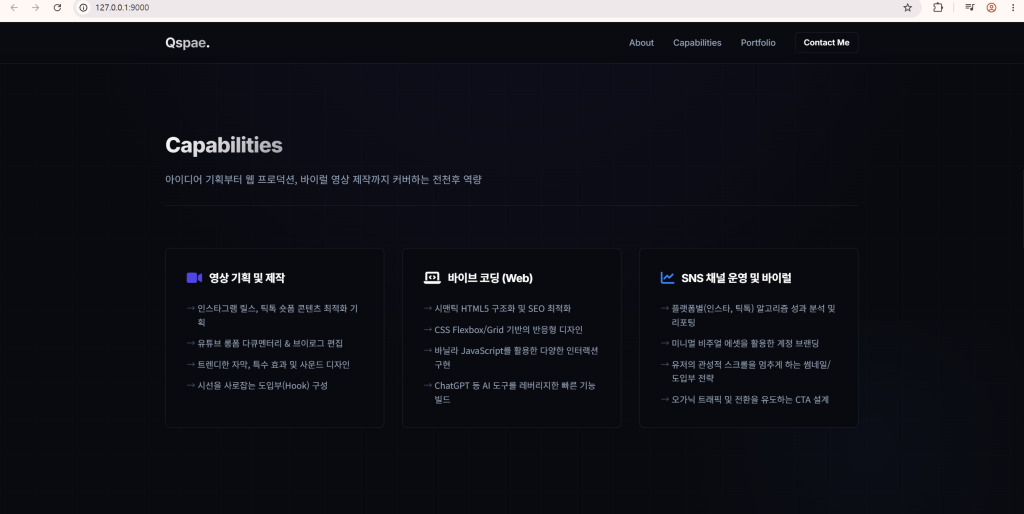Click the Contact Me button
The height and width of the screenshot is (514, 1024).
pos(826,42)
